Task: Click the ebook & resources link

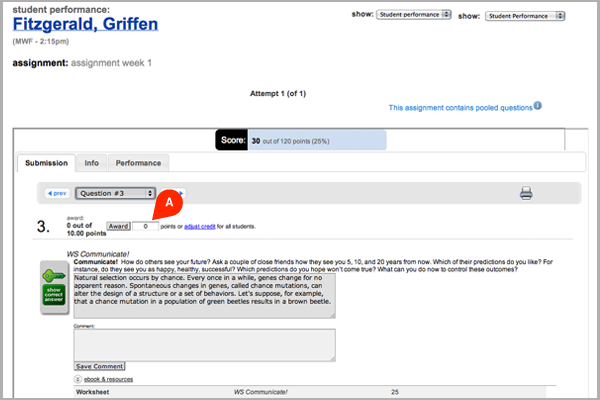Action: click(x=108, y=379)
